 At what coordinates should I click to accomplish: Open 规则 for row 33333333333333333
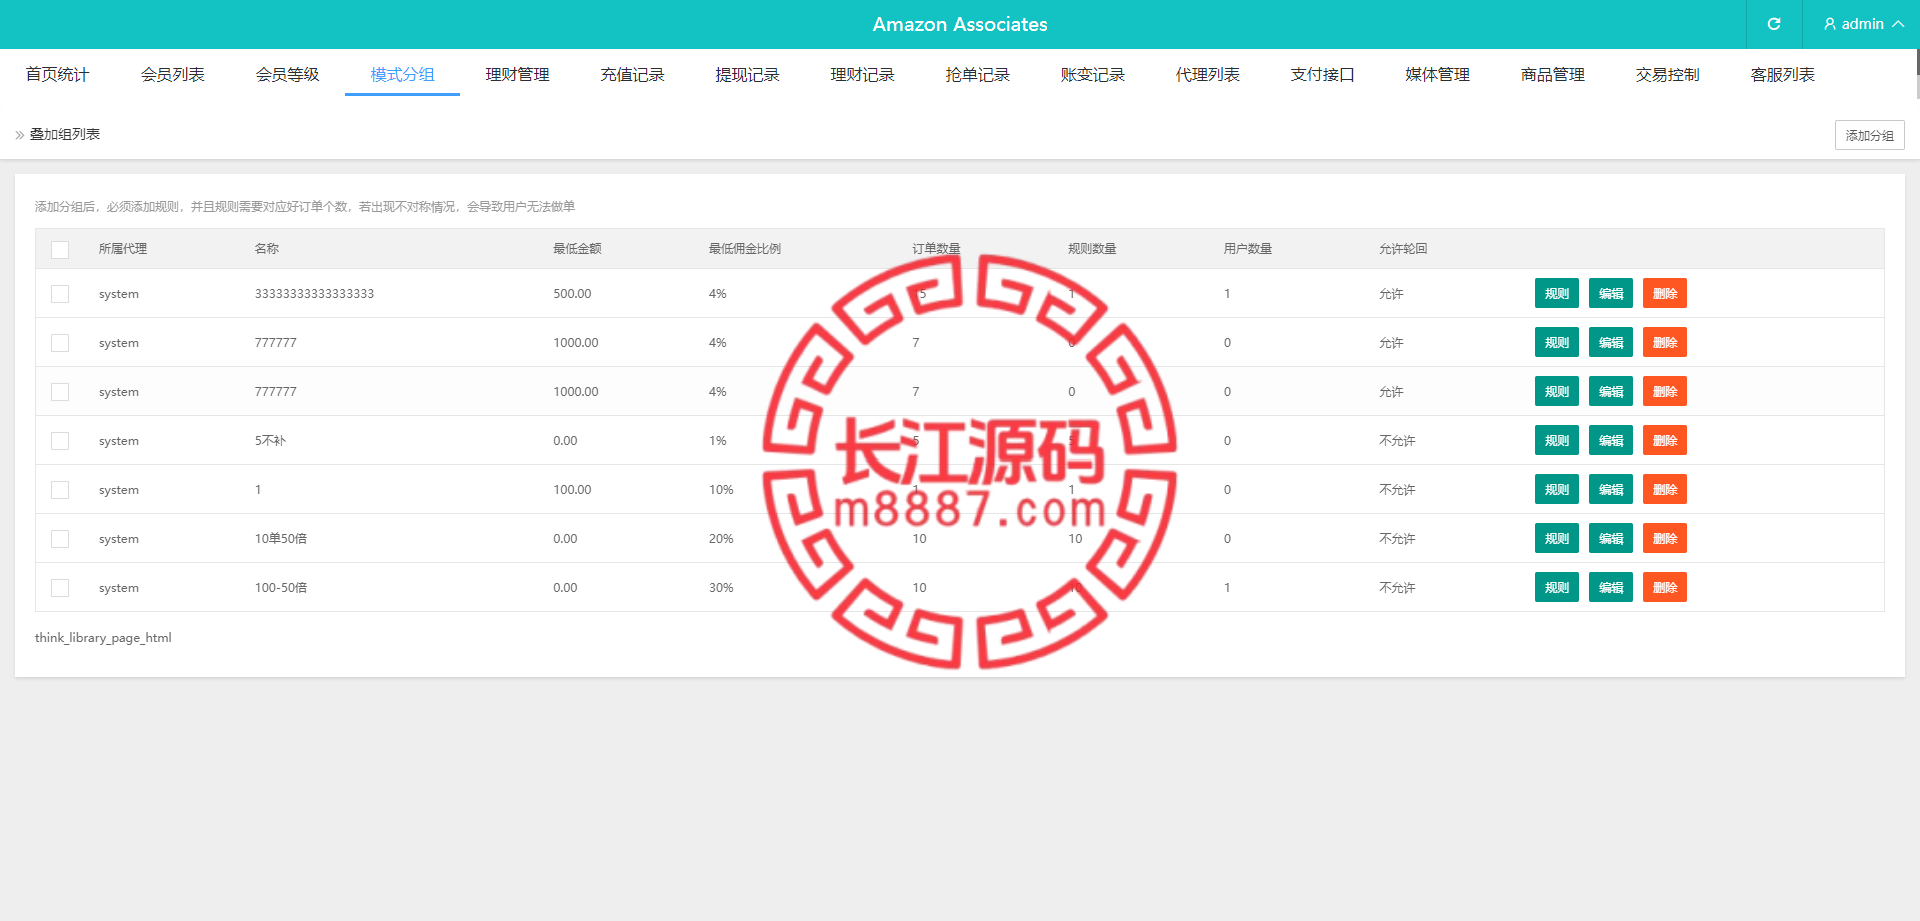click(x=1557, y=294)
